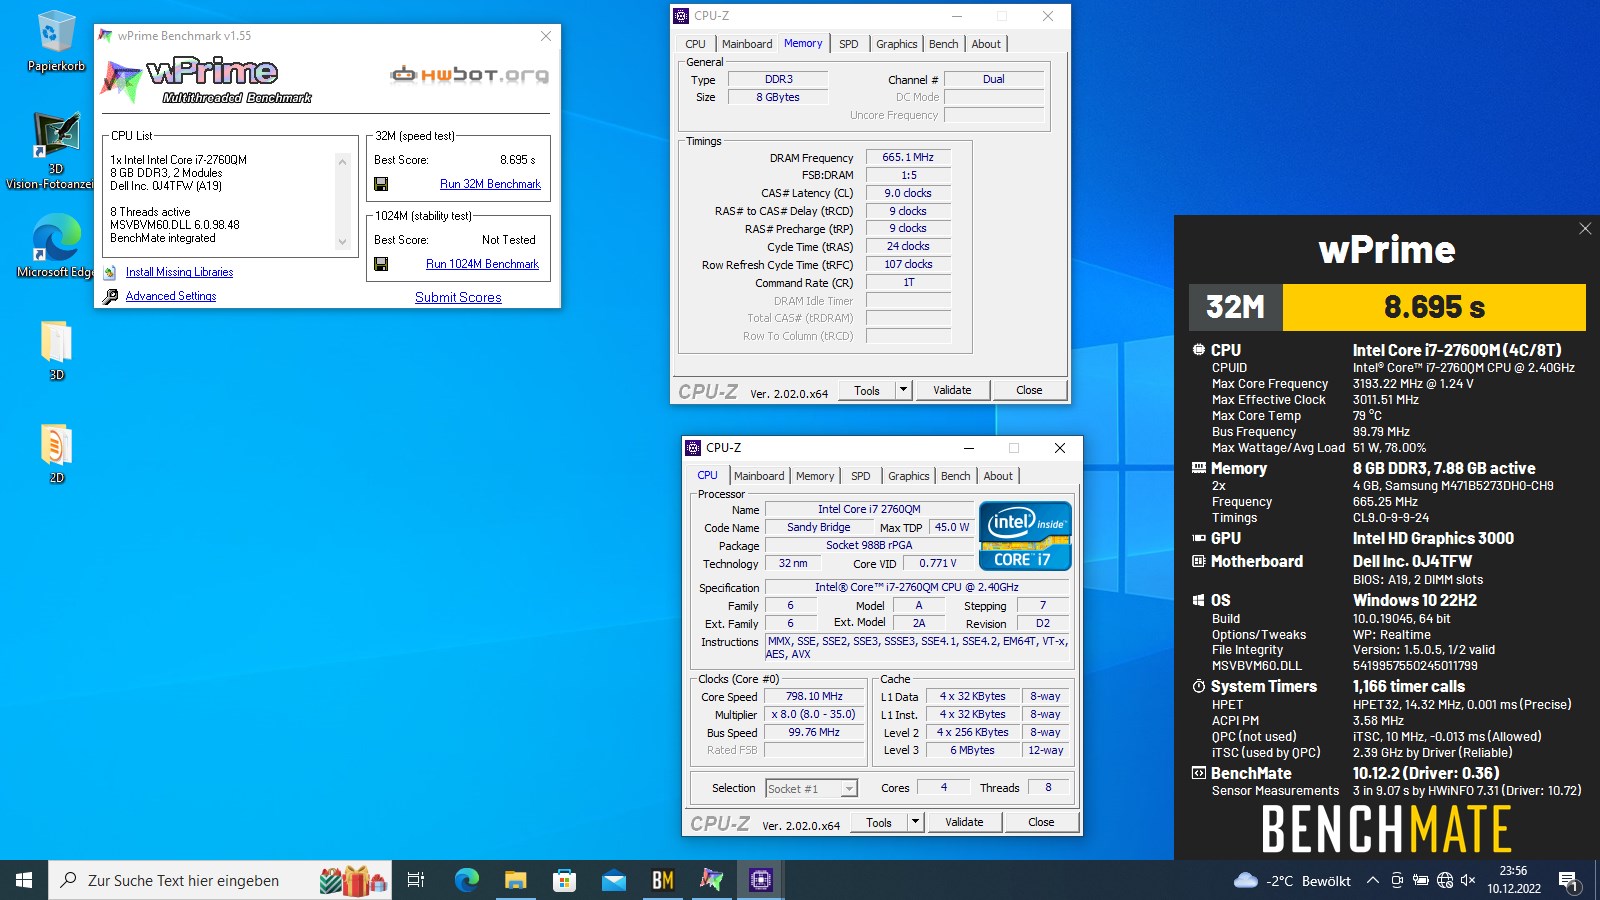Show hidden tray icons chevron

point(1373,880)
